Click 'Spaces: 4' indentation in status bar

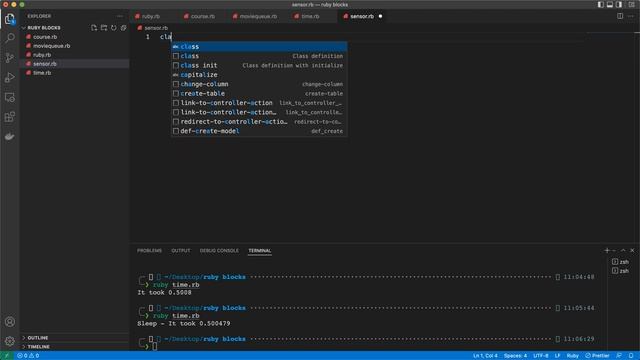tap(515, 356)
